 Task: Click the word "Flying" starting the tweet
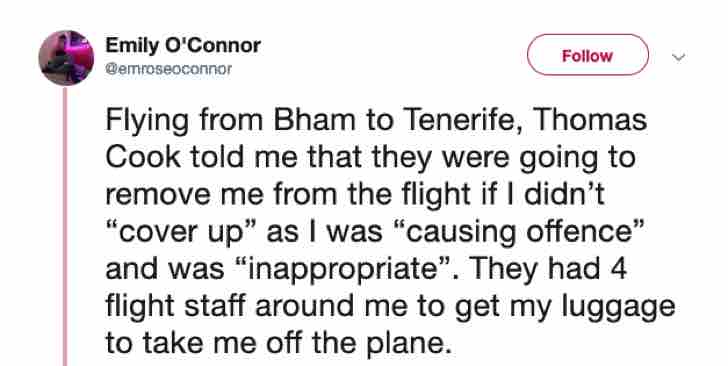pyautogui.click(x=147, y=120)
